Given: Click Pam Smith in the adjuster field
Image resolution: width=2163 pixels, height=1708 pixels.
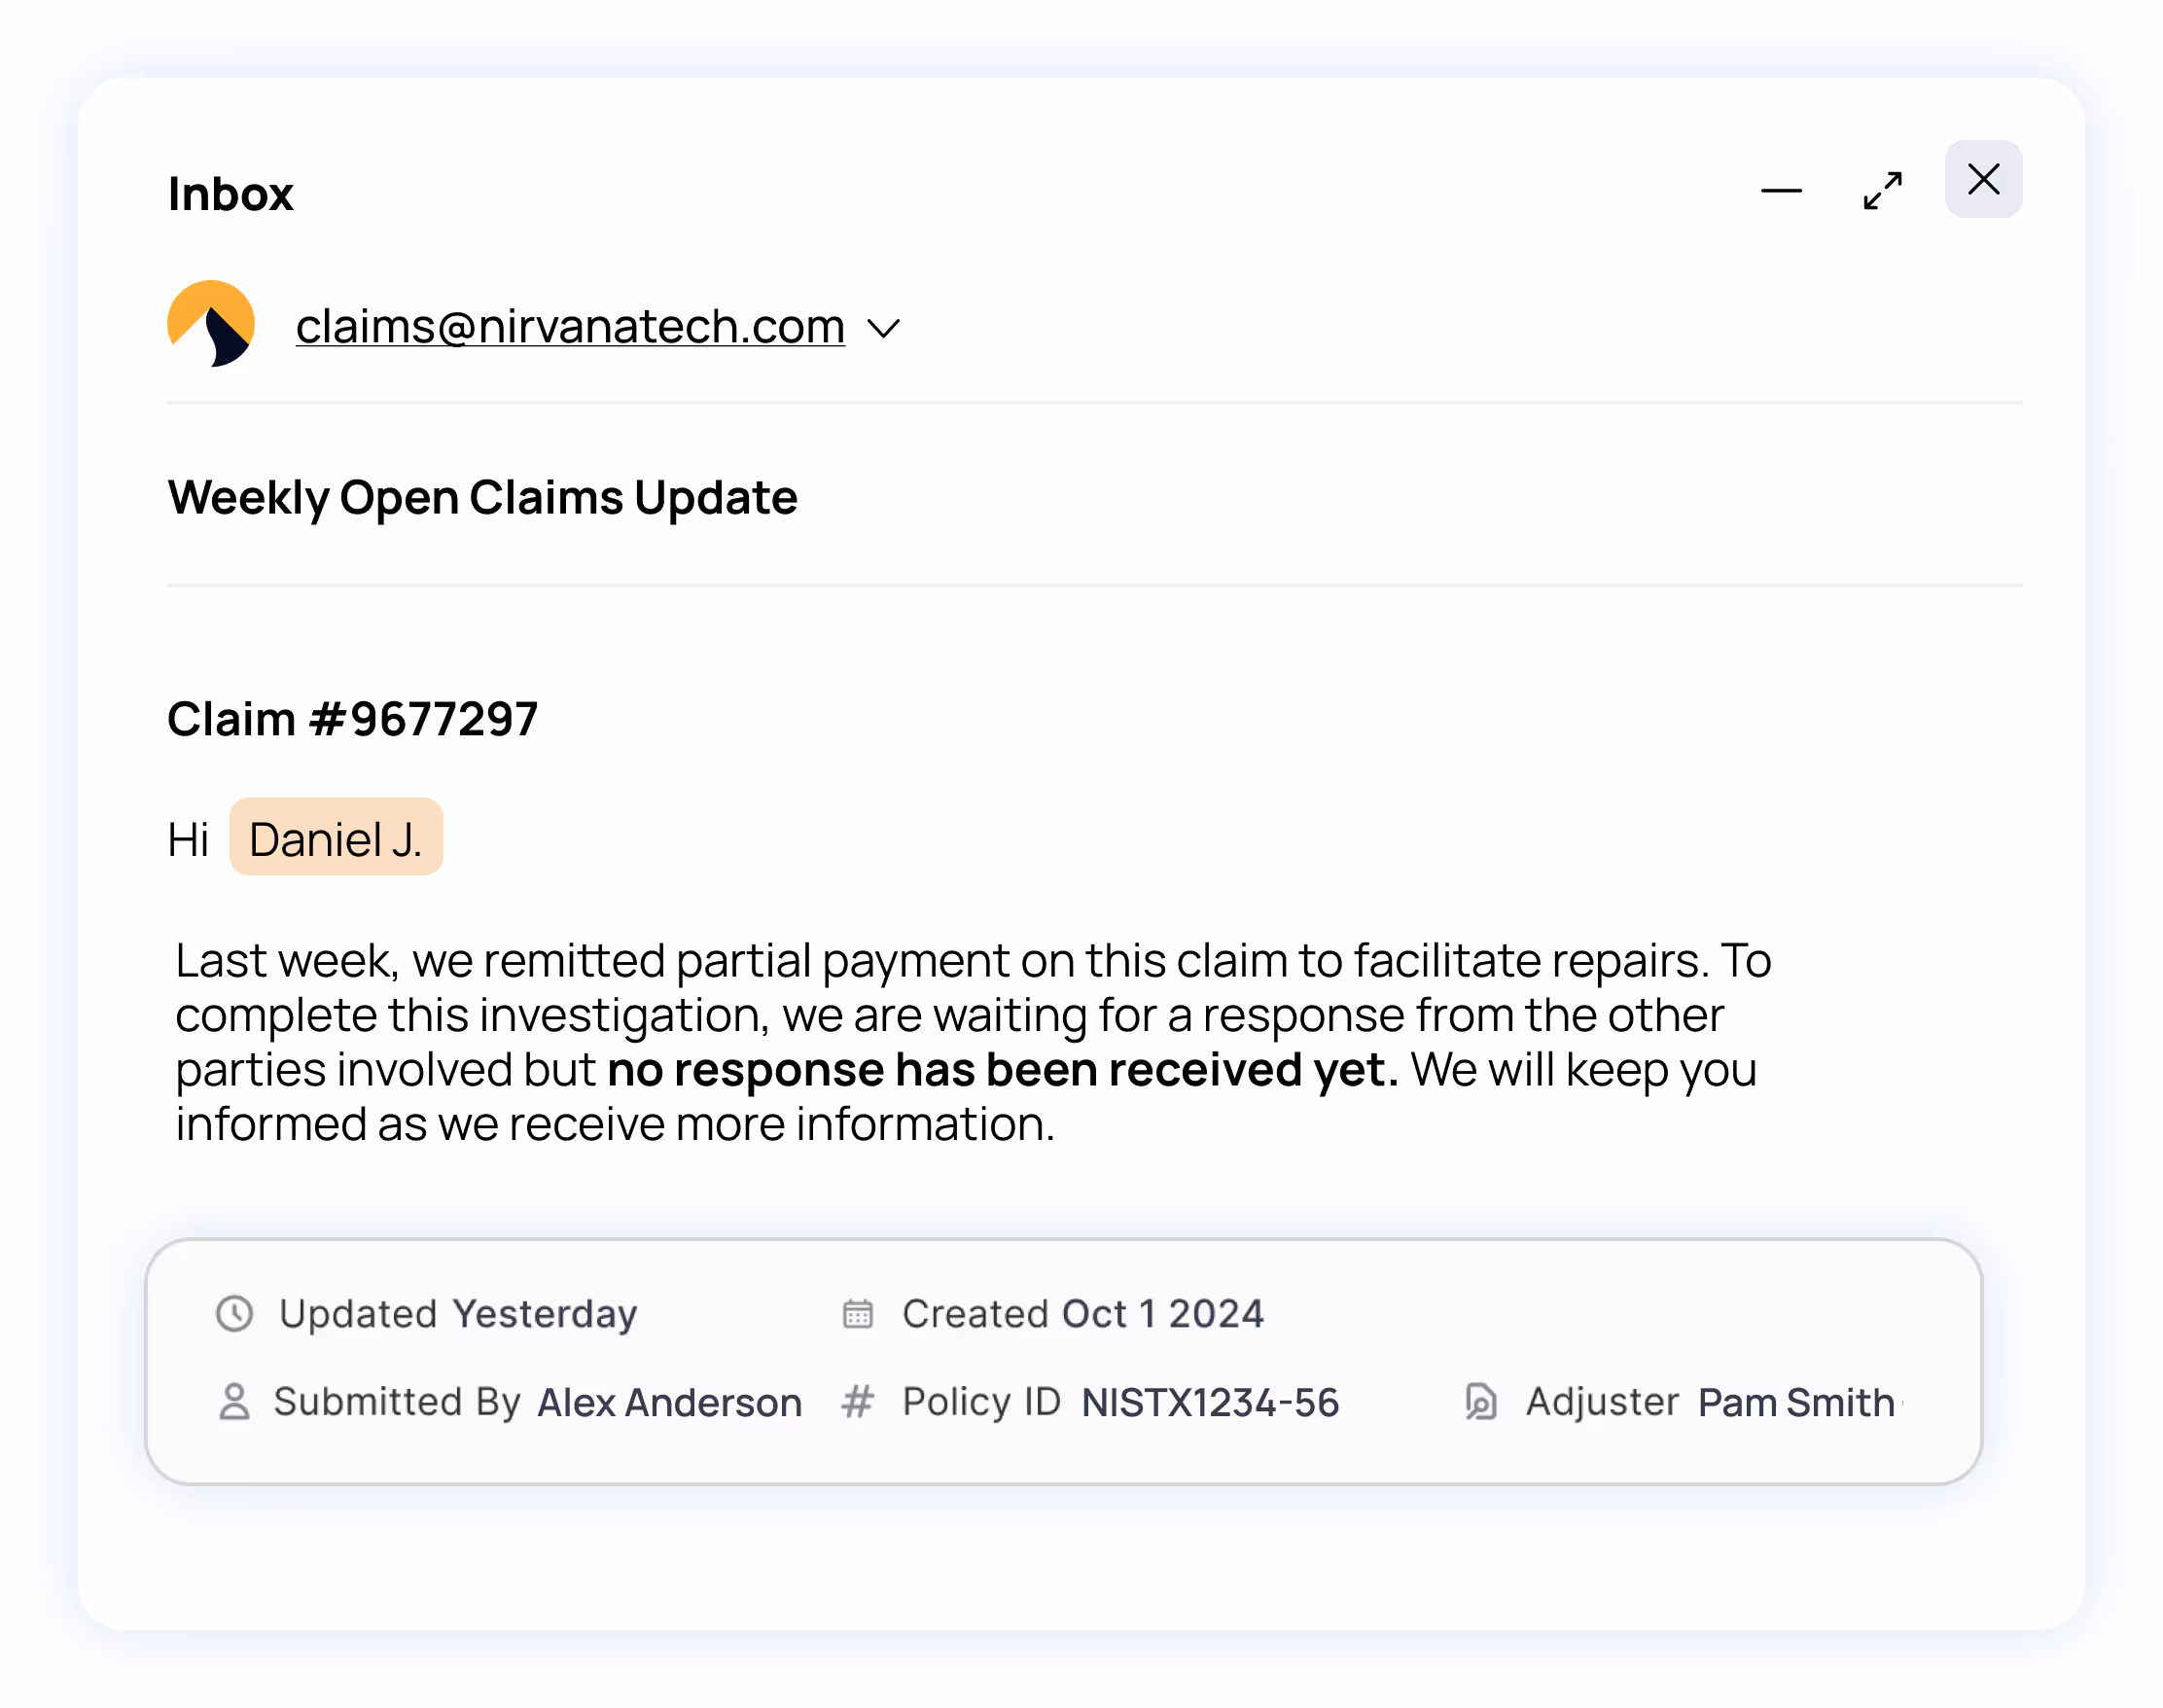Looking at the screenshot, I should [x=1795, y=1402].
